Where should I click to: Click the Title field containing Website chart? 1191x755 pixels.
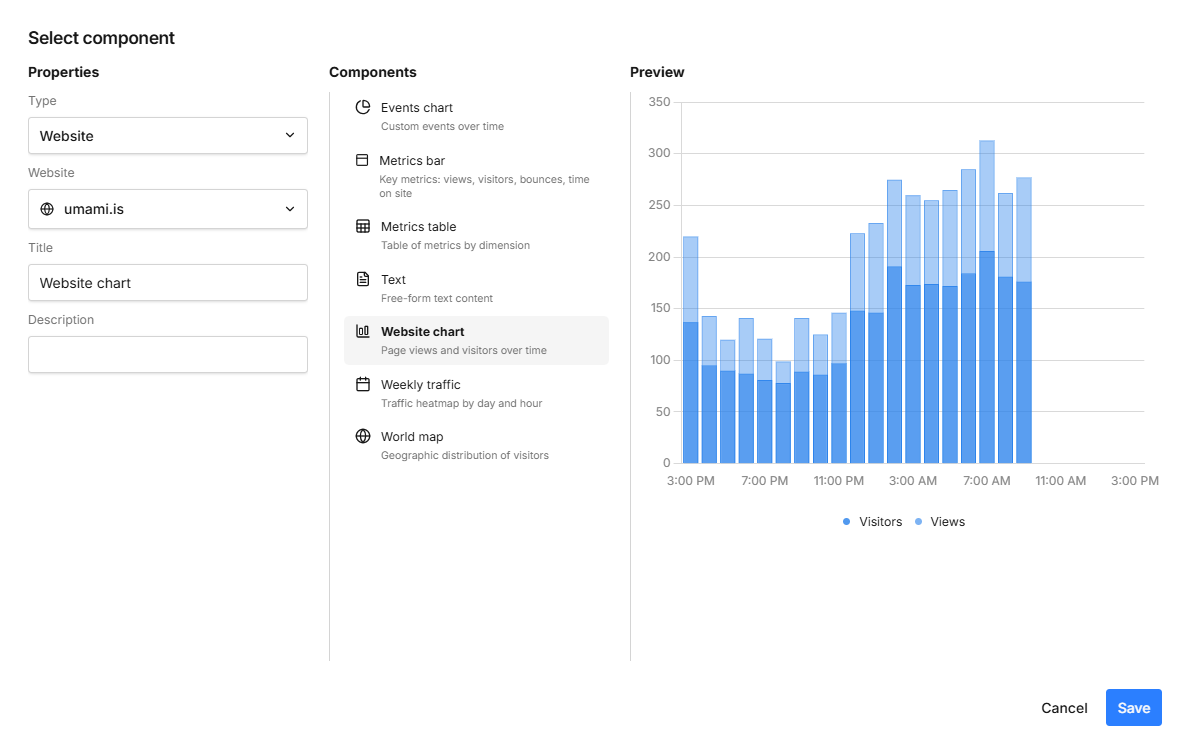click(x=167, y=283)
